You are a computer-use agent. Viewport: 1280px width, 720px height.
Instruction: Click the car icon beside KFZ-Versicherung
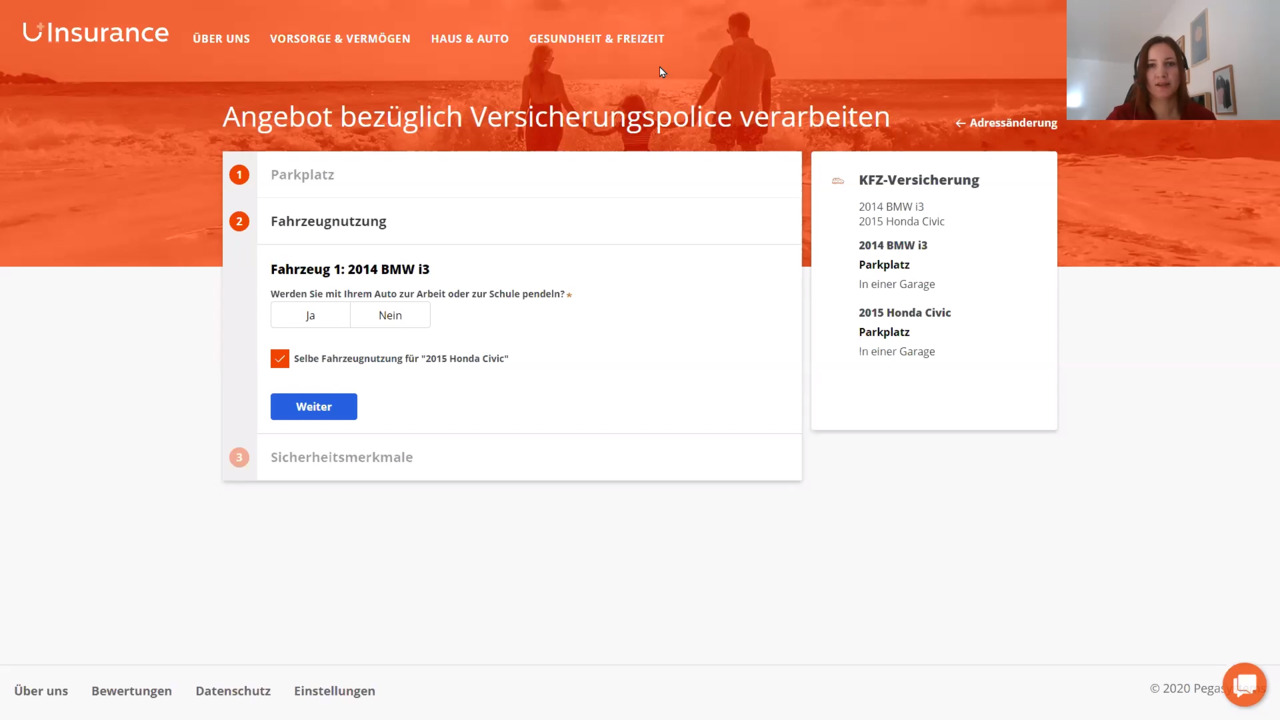click(x=838, y=181)
